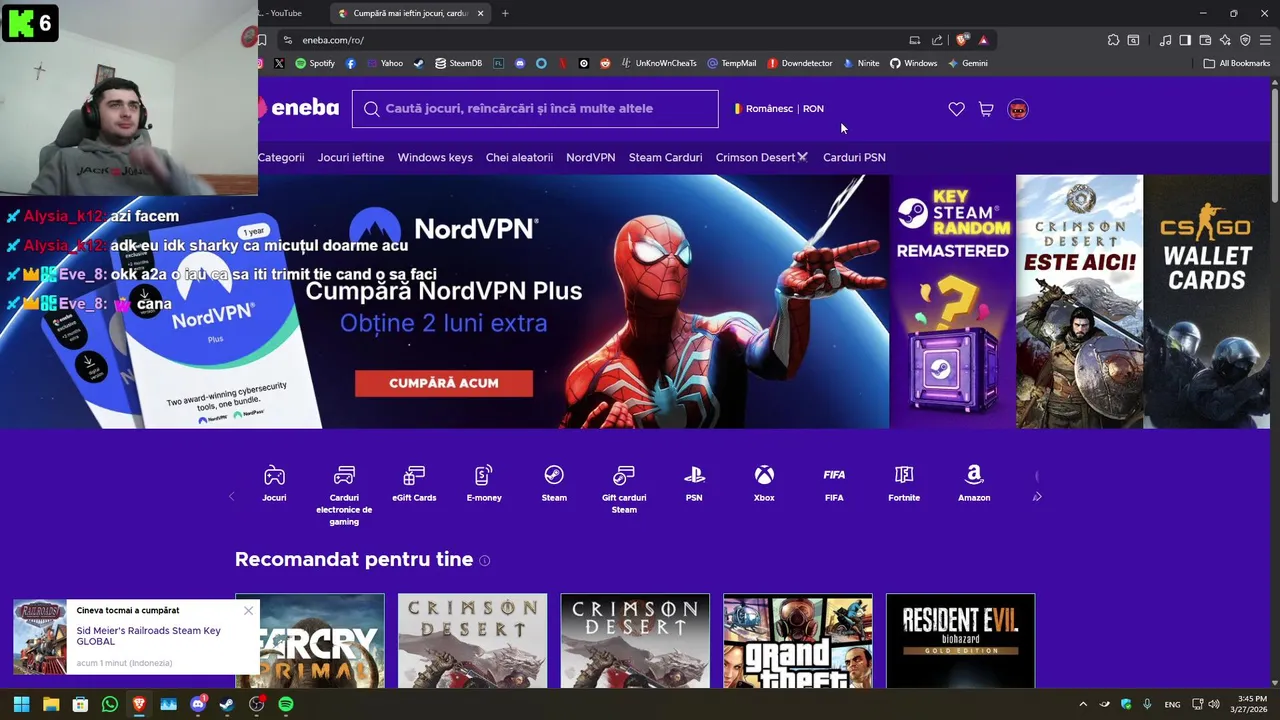This screenshot has width=1280, height=720.
Task: Open the Steam Carduri menu item
Action: pos(665,157)
